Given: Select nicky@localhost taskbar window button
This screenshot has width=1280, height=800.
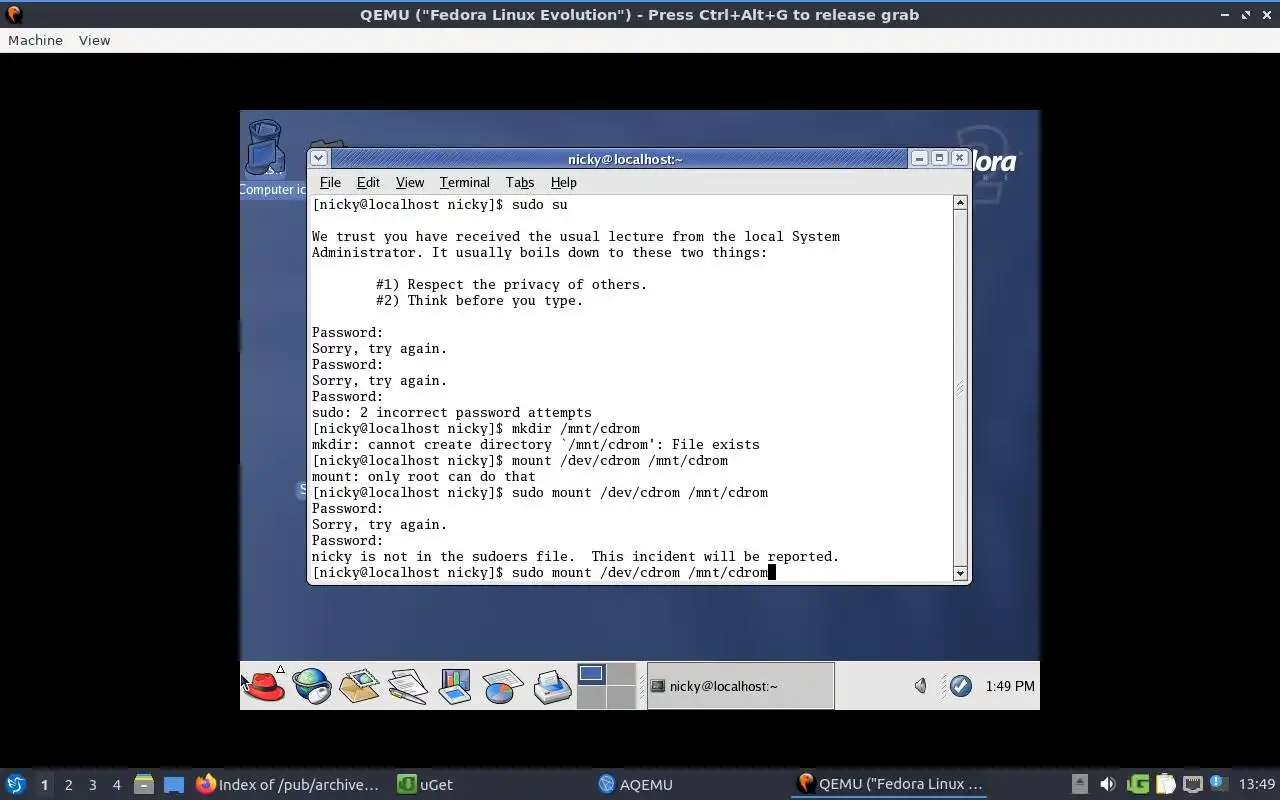Looking at the screenshot, I should 740,686.
